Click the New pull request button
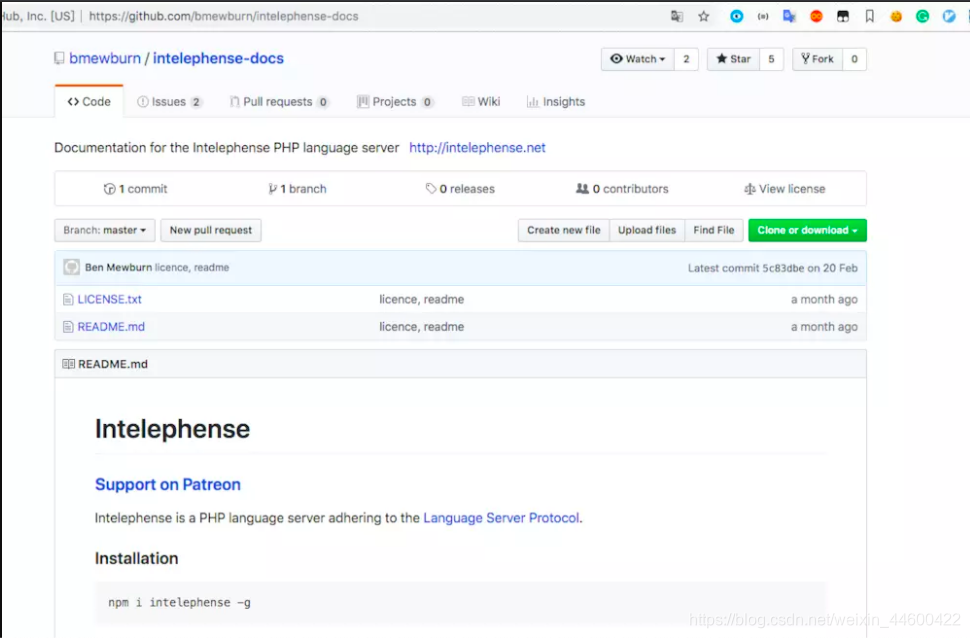The height and width of the screenshot is (638, 970). click(x=211, y=230)
